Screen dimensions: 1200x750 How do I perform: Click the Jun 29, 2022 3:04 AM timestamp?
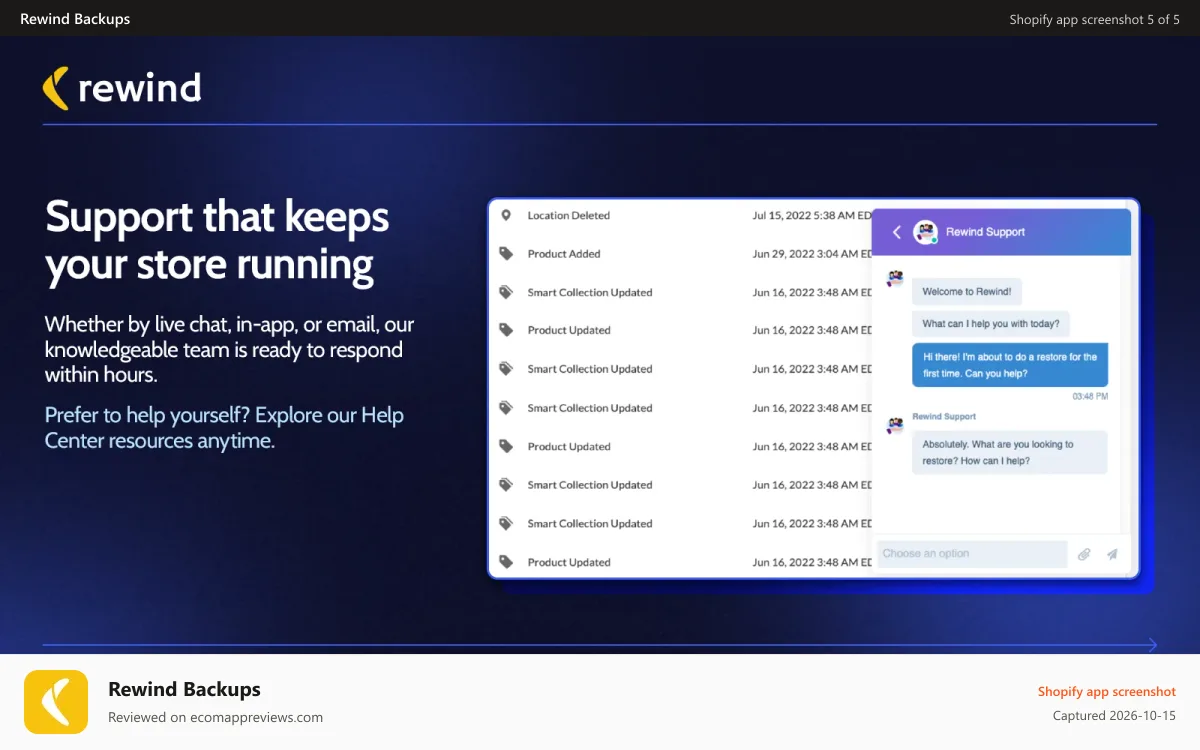(x=814, y=254)
